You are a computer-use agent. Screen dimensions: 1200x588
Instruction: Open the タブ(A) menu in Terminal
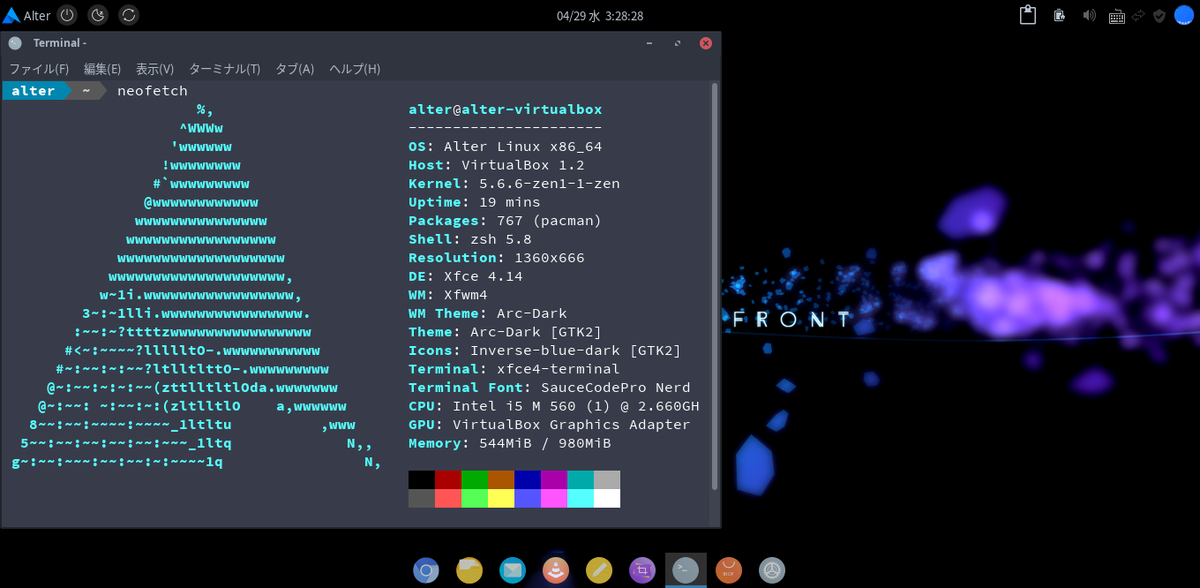click(295, 69)
